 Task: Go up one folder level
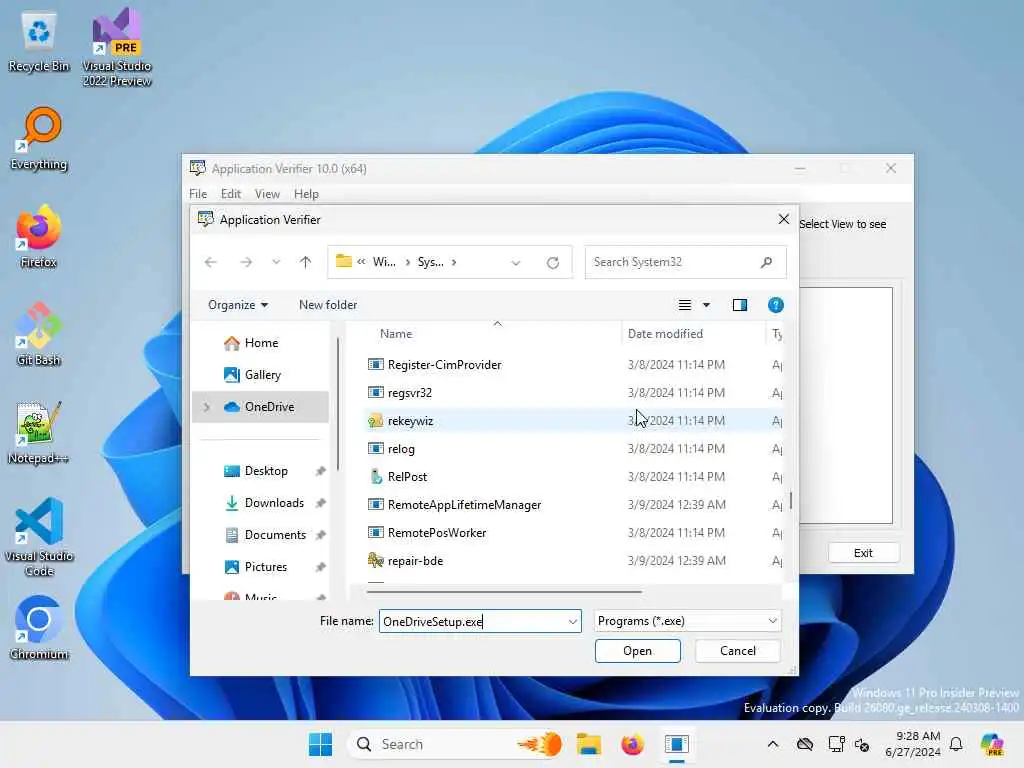point(305,262)
